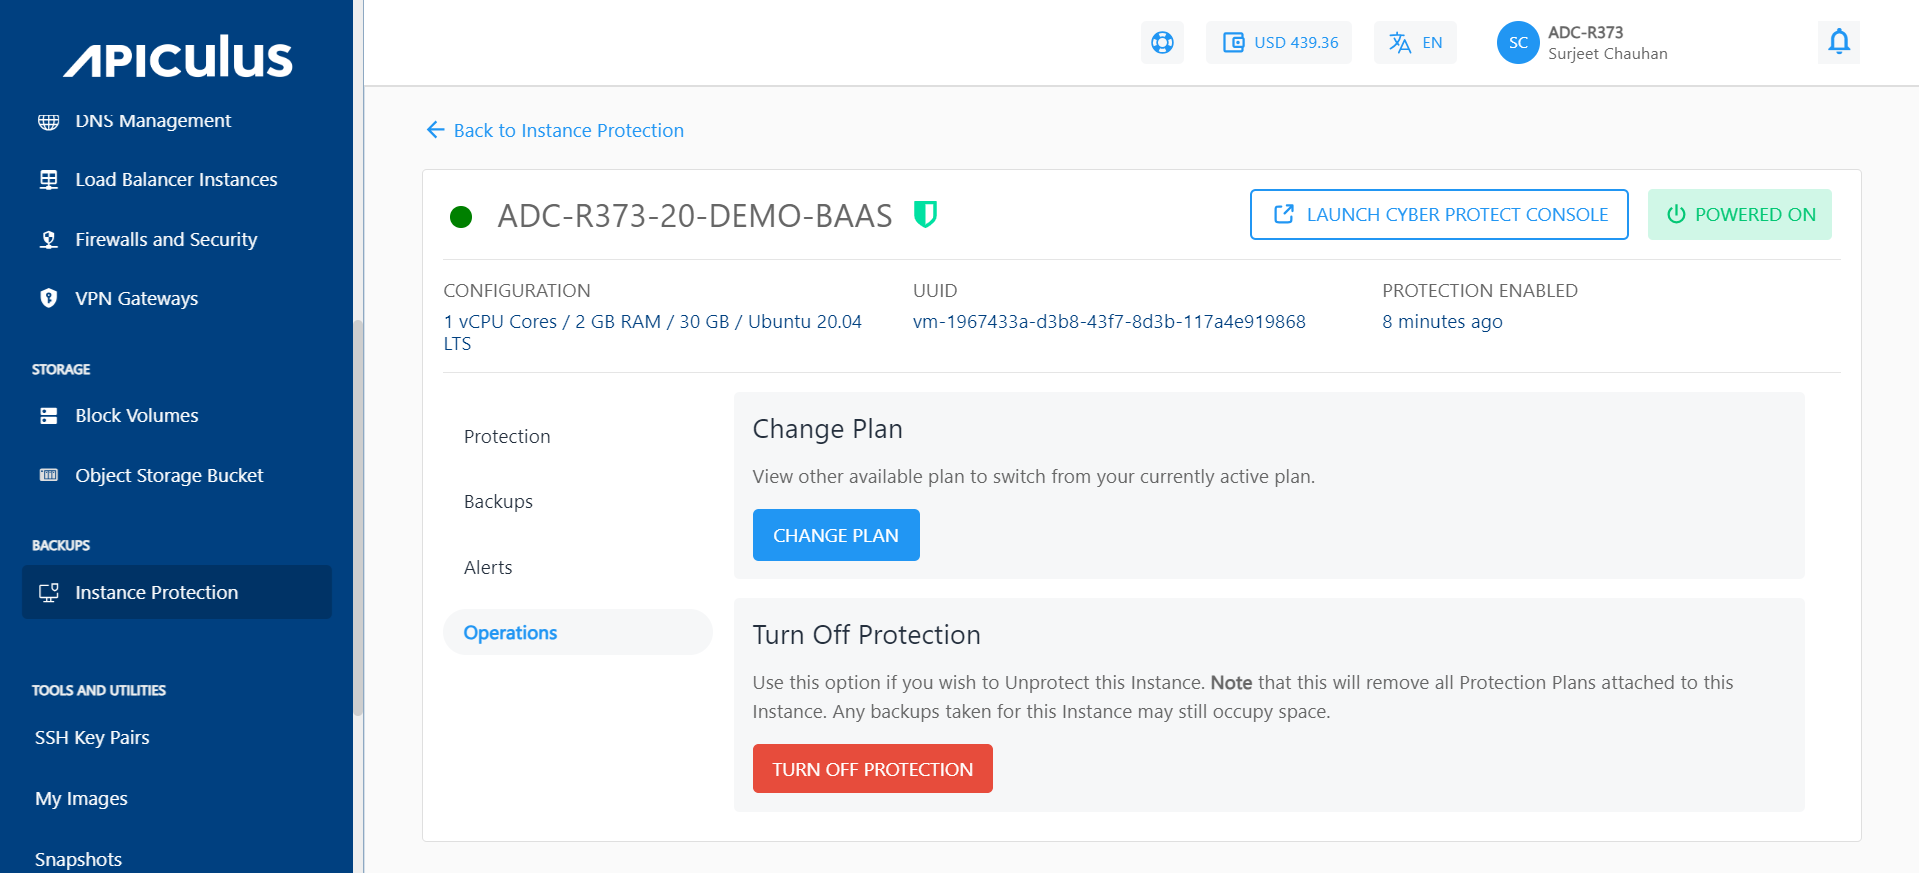Open the EN language selector
The width and height of the screenshot is (1919, 873).
1415,43
